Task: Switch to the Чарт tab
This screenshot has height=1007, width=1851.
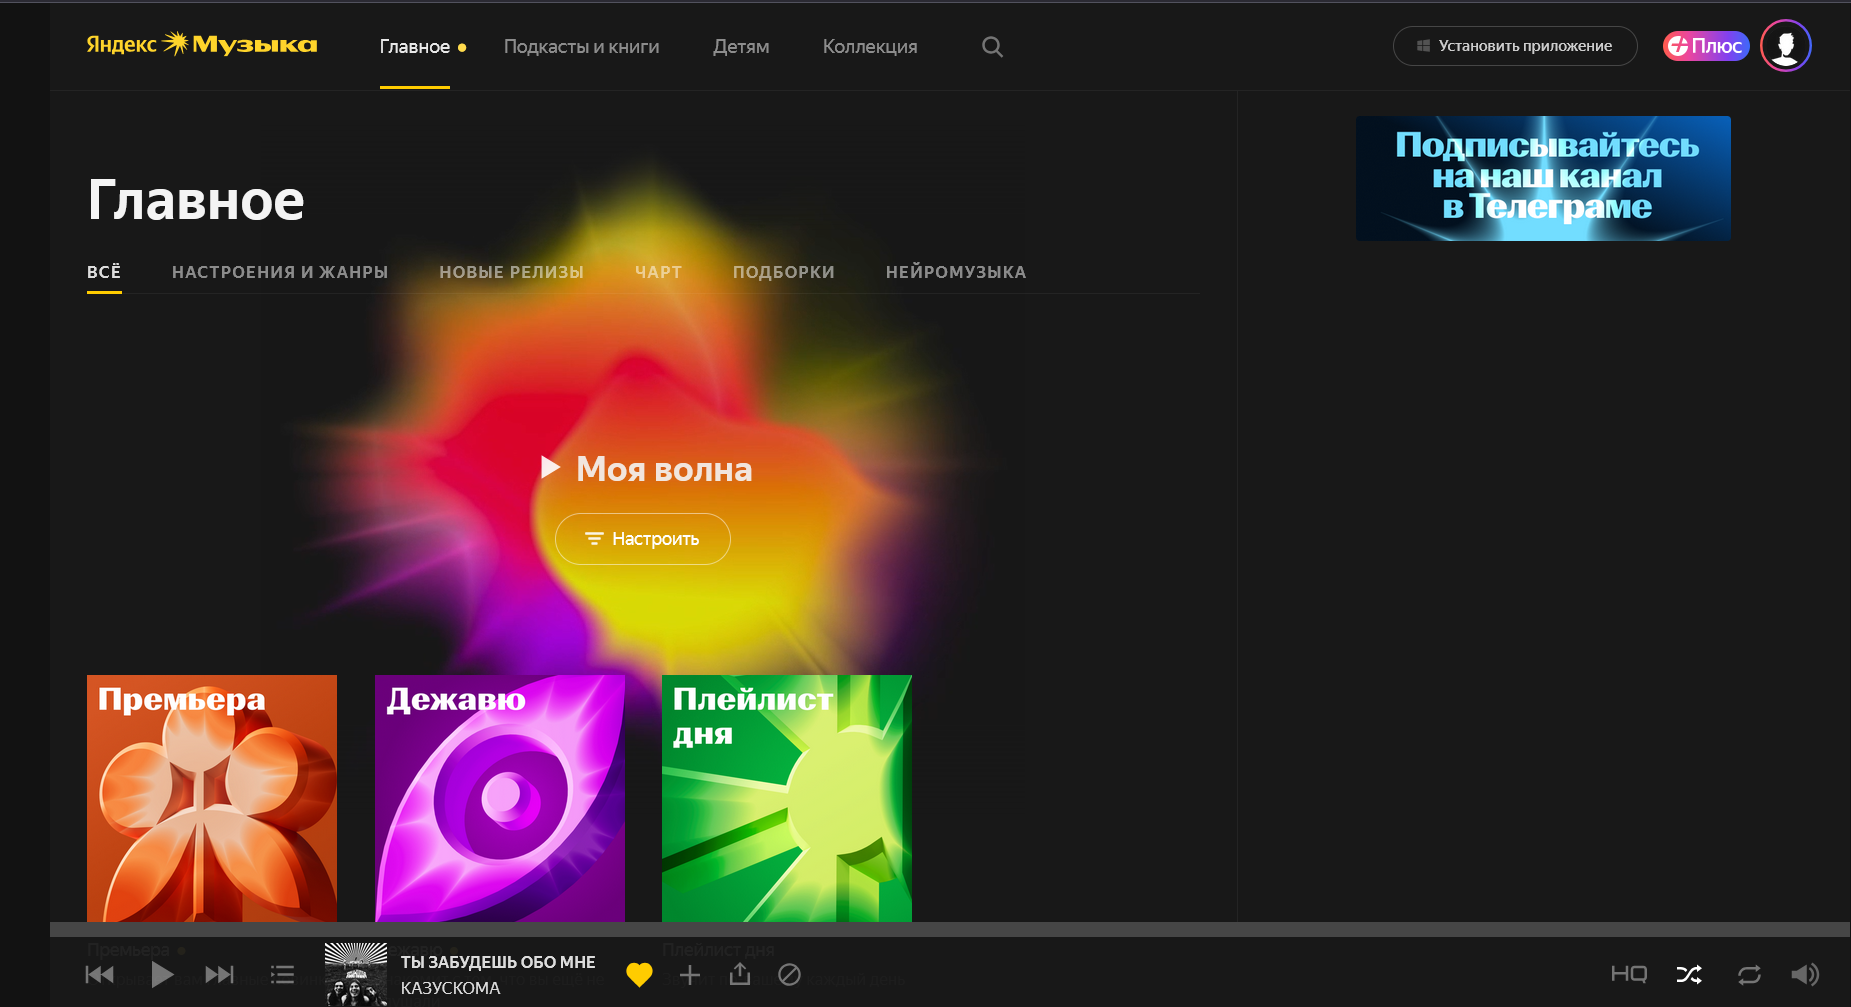Action: coord(658,272)
